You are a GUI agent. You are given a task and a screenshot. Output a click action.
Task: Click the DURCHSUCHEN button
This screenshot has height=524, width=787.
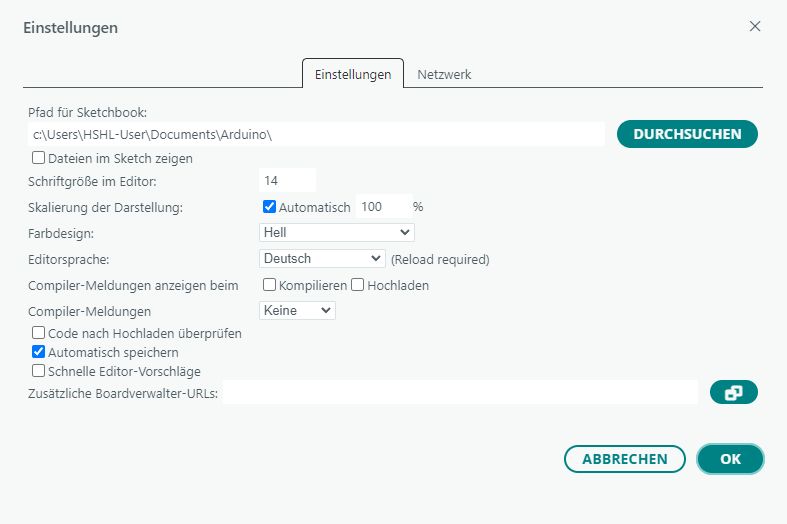coord(687,134)
